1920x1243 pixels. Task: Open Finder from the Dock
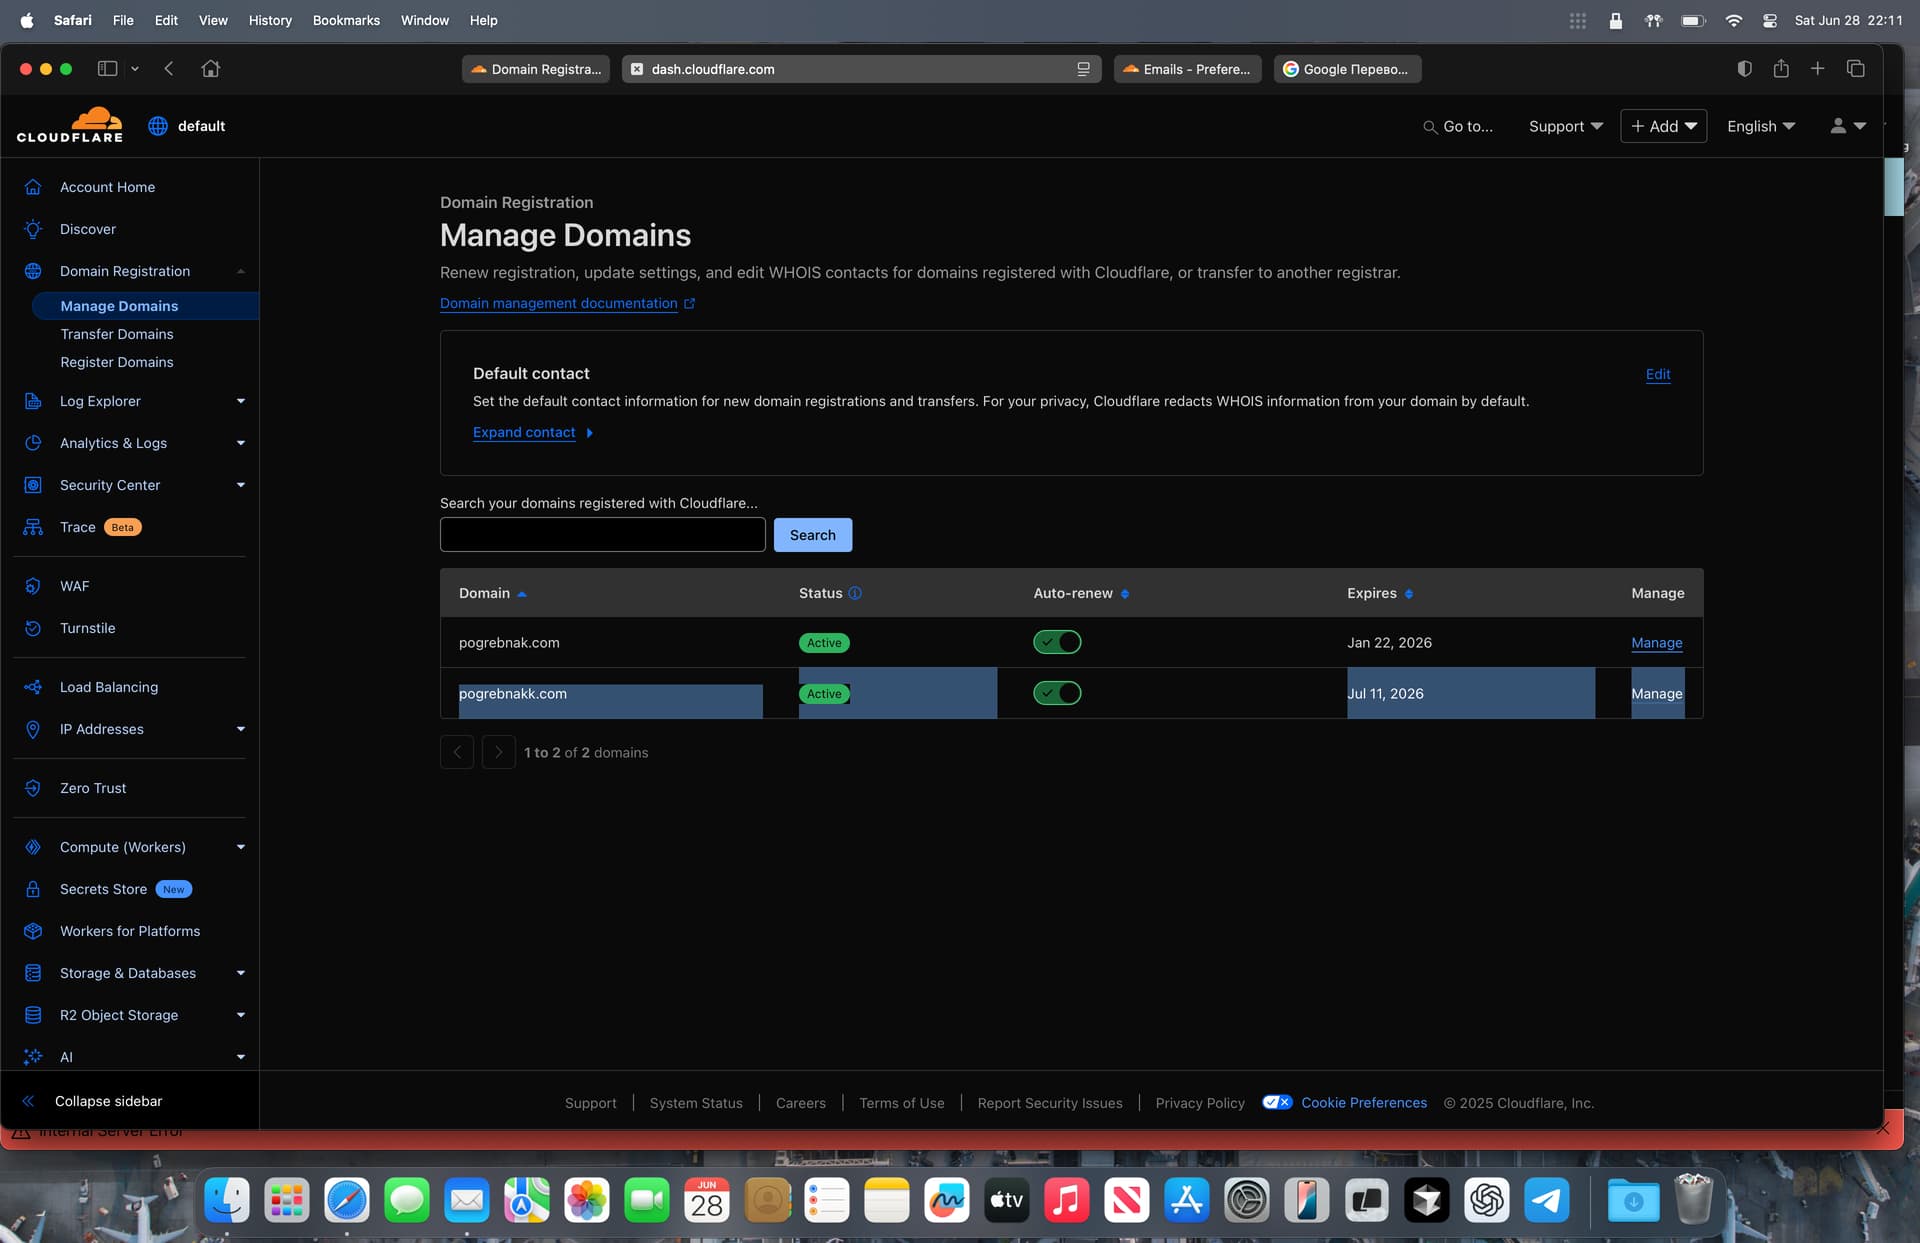(227, 1200)
